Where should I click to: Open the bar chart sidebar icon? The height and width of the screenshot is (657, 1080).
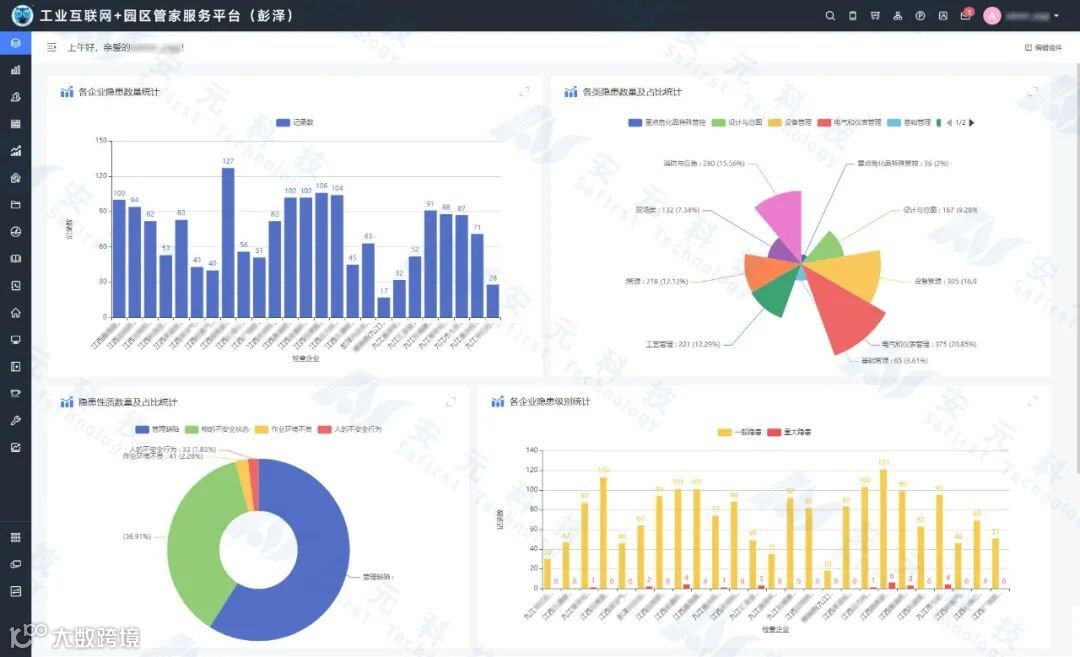click(15, 70)
